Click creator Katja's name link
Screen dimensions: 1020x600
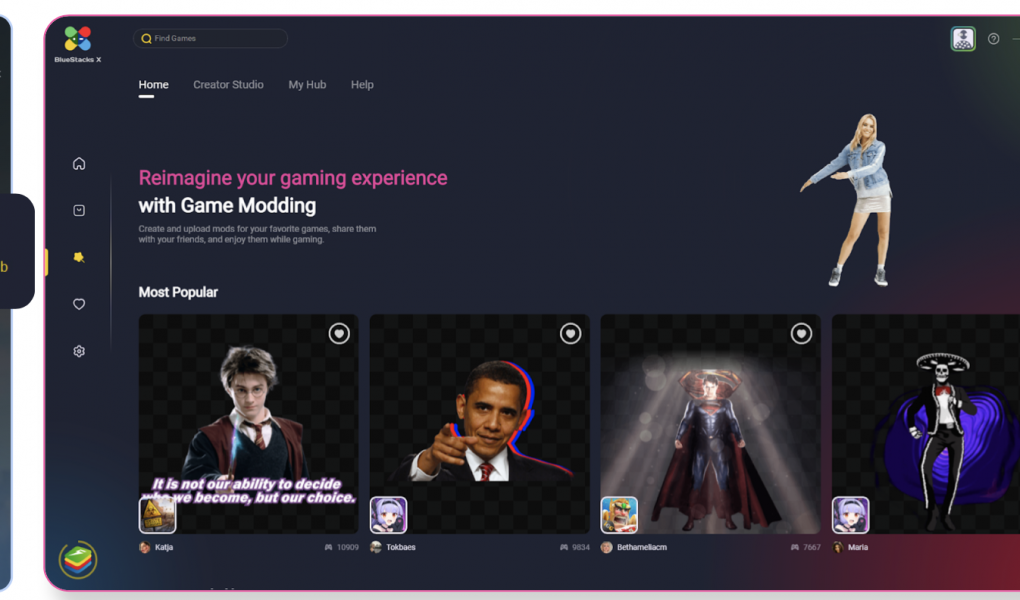pyautogui.click(x=164, y=547)
